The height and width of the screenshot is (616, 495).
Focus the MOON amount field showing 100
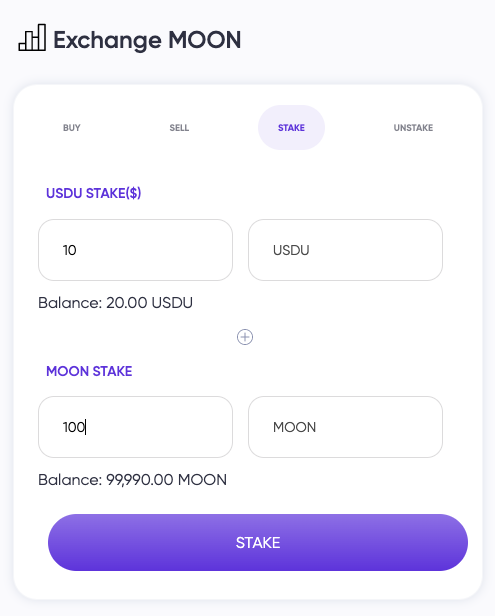coord(136,427)
